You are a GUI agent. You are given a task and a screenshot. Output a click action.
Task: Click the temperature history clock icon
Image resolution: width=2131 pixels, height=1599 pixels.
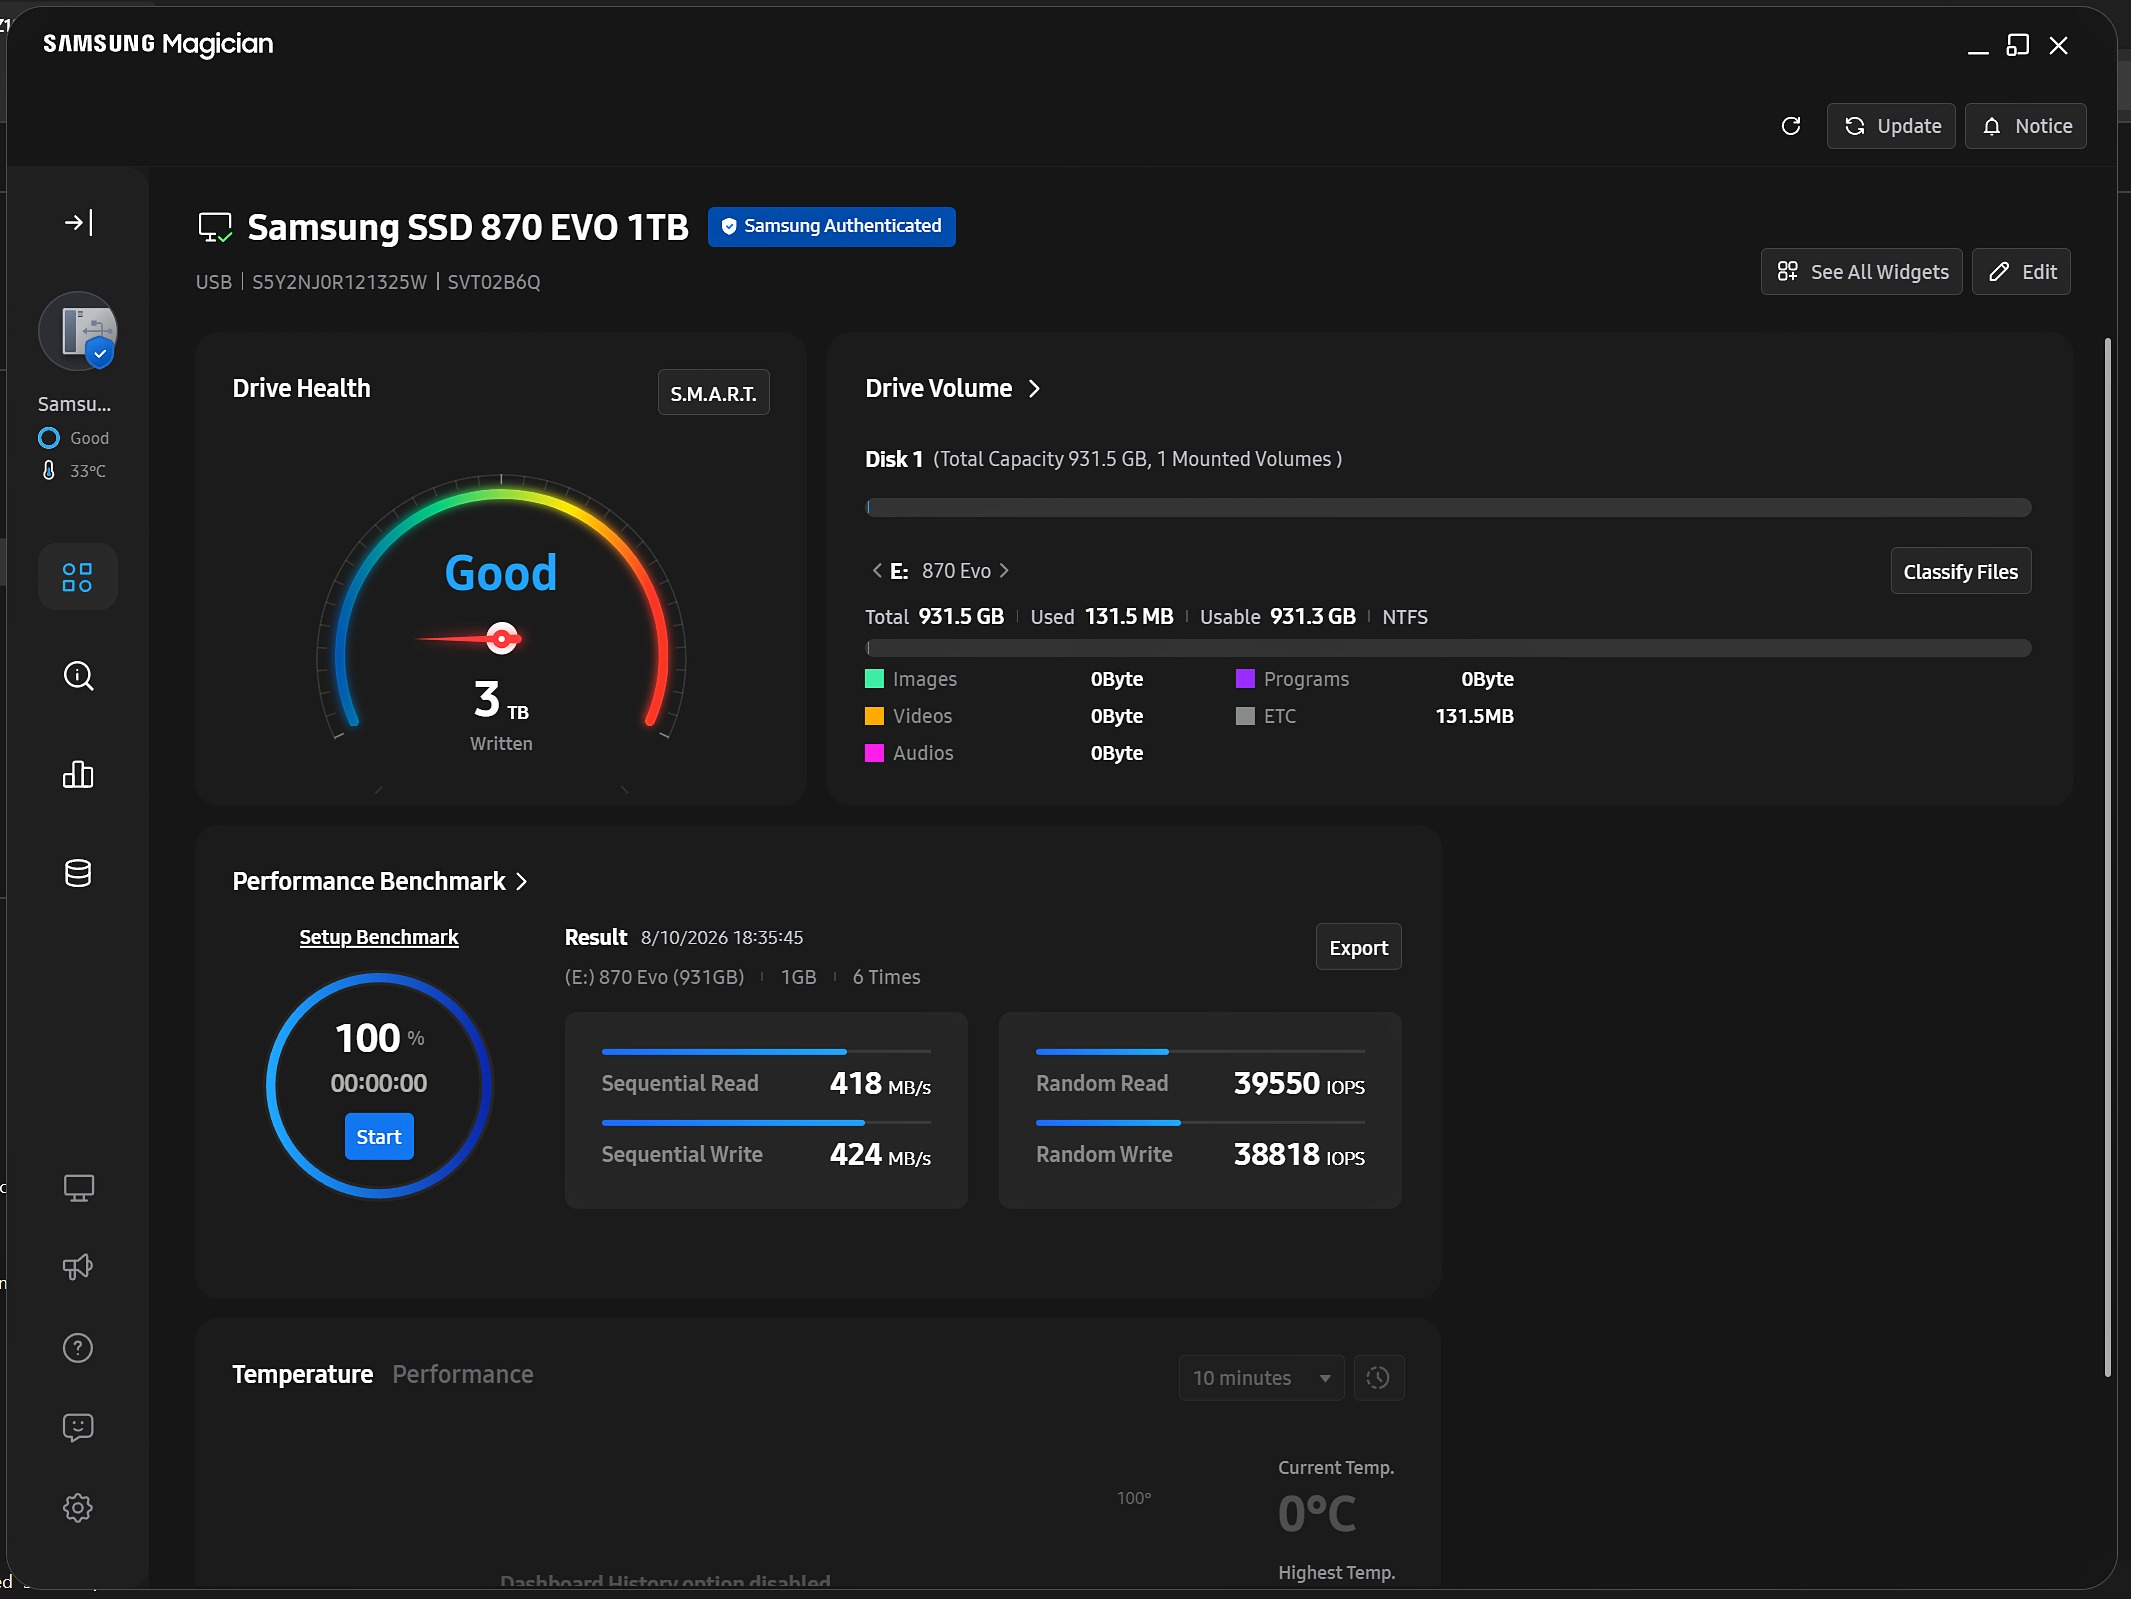click(x=1378, y=1378)
